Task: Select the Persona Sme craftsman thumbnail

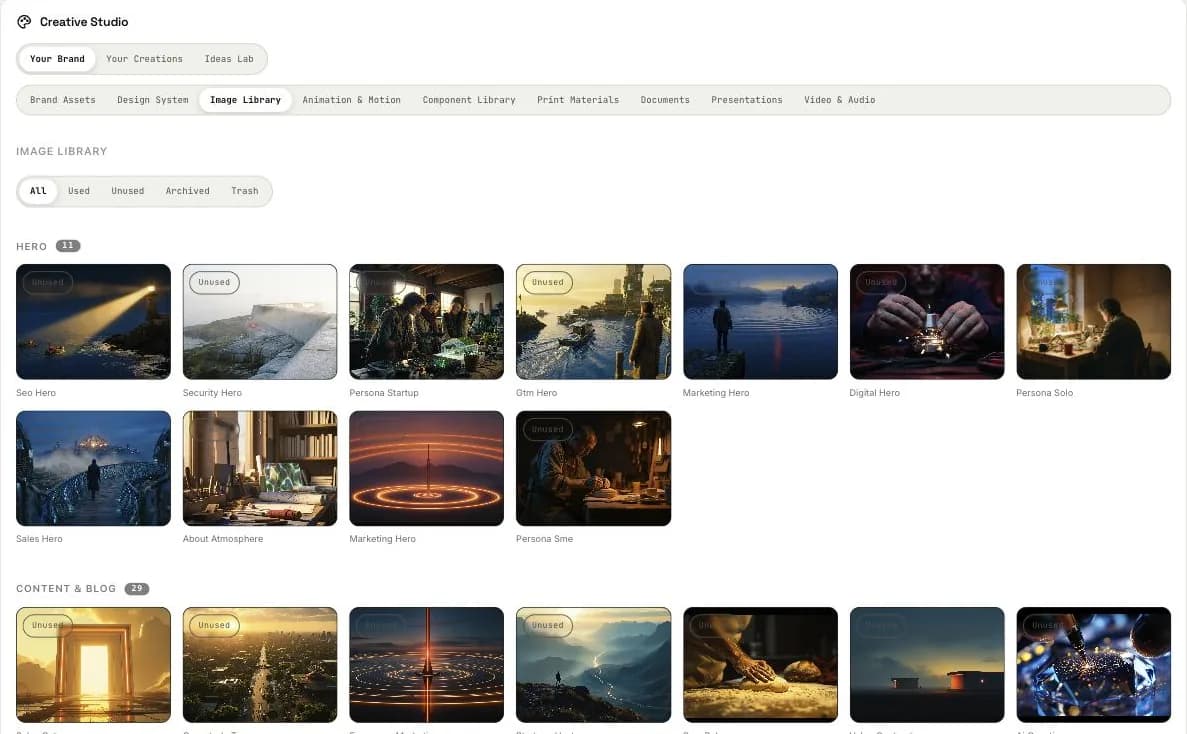Action: click(x=594, y=468)
